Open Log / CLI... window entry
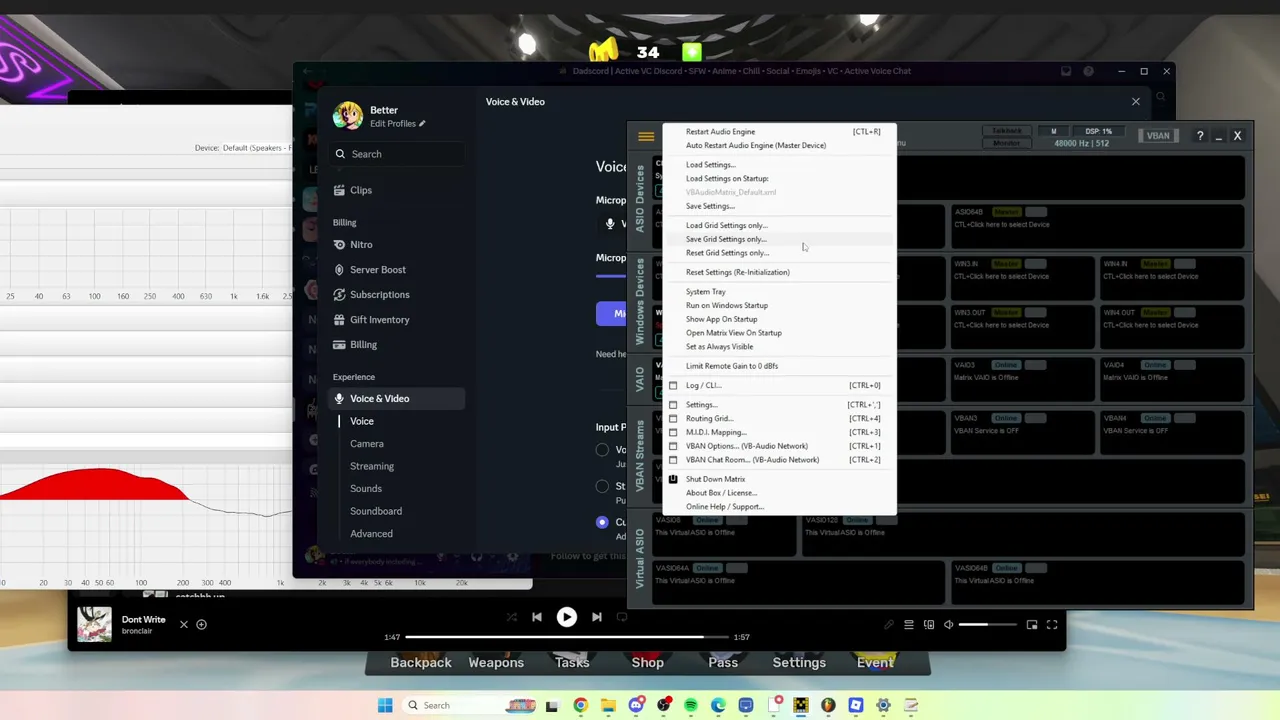Viewport: 1280px width, 720px height. 704,386
